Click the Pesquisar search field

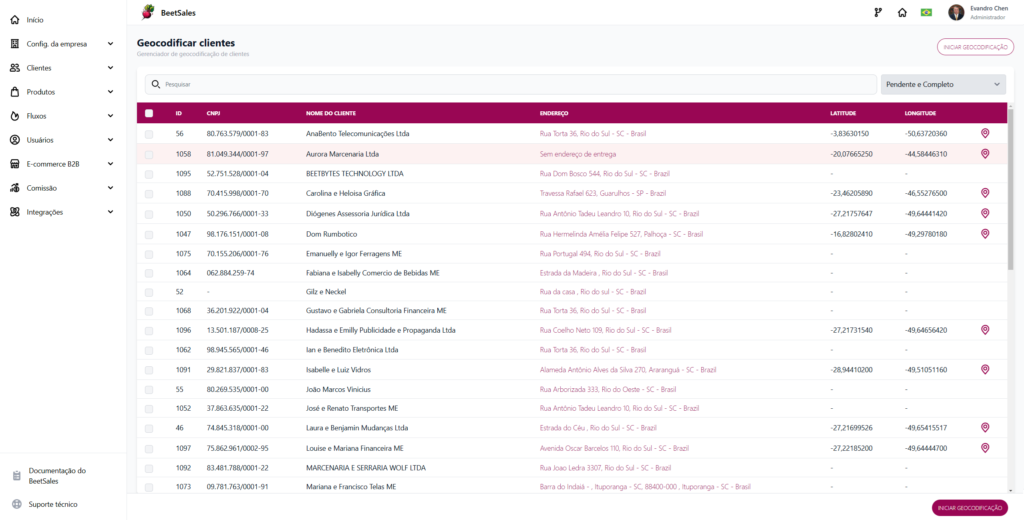(511, 84)
